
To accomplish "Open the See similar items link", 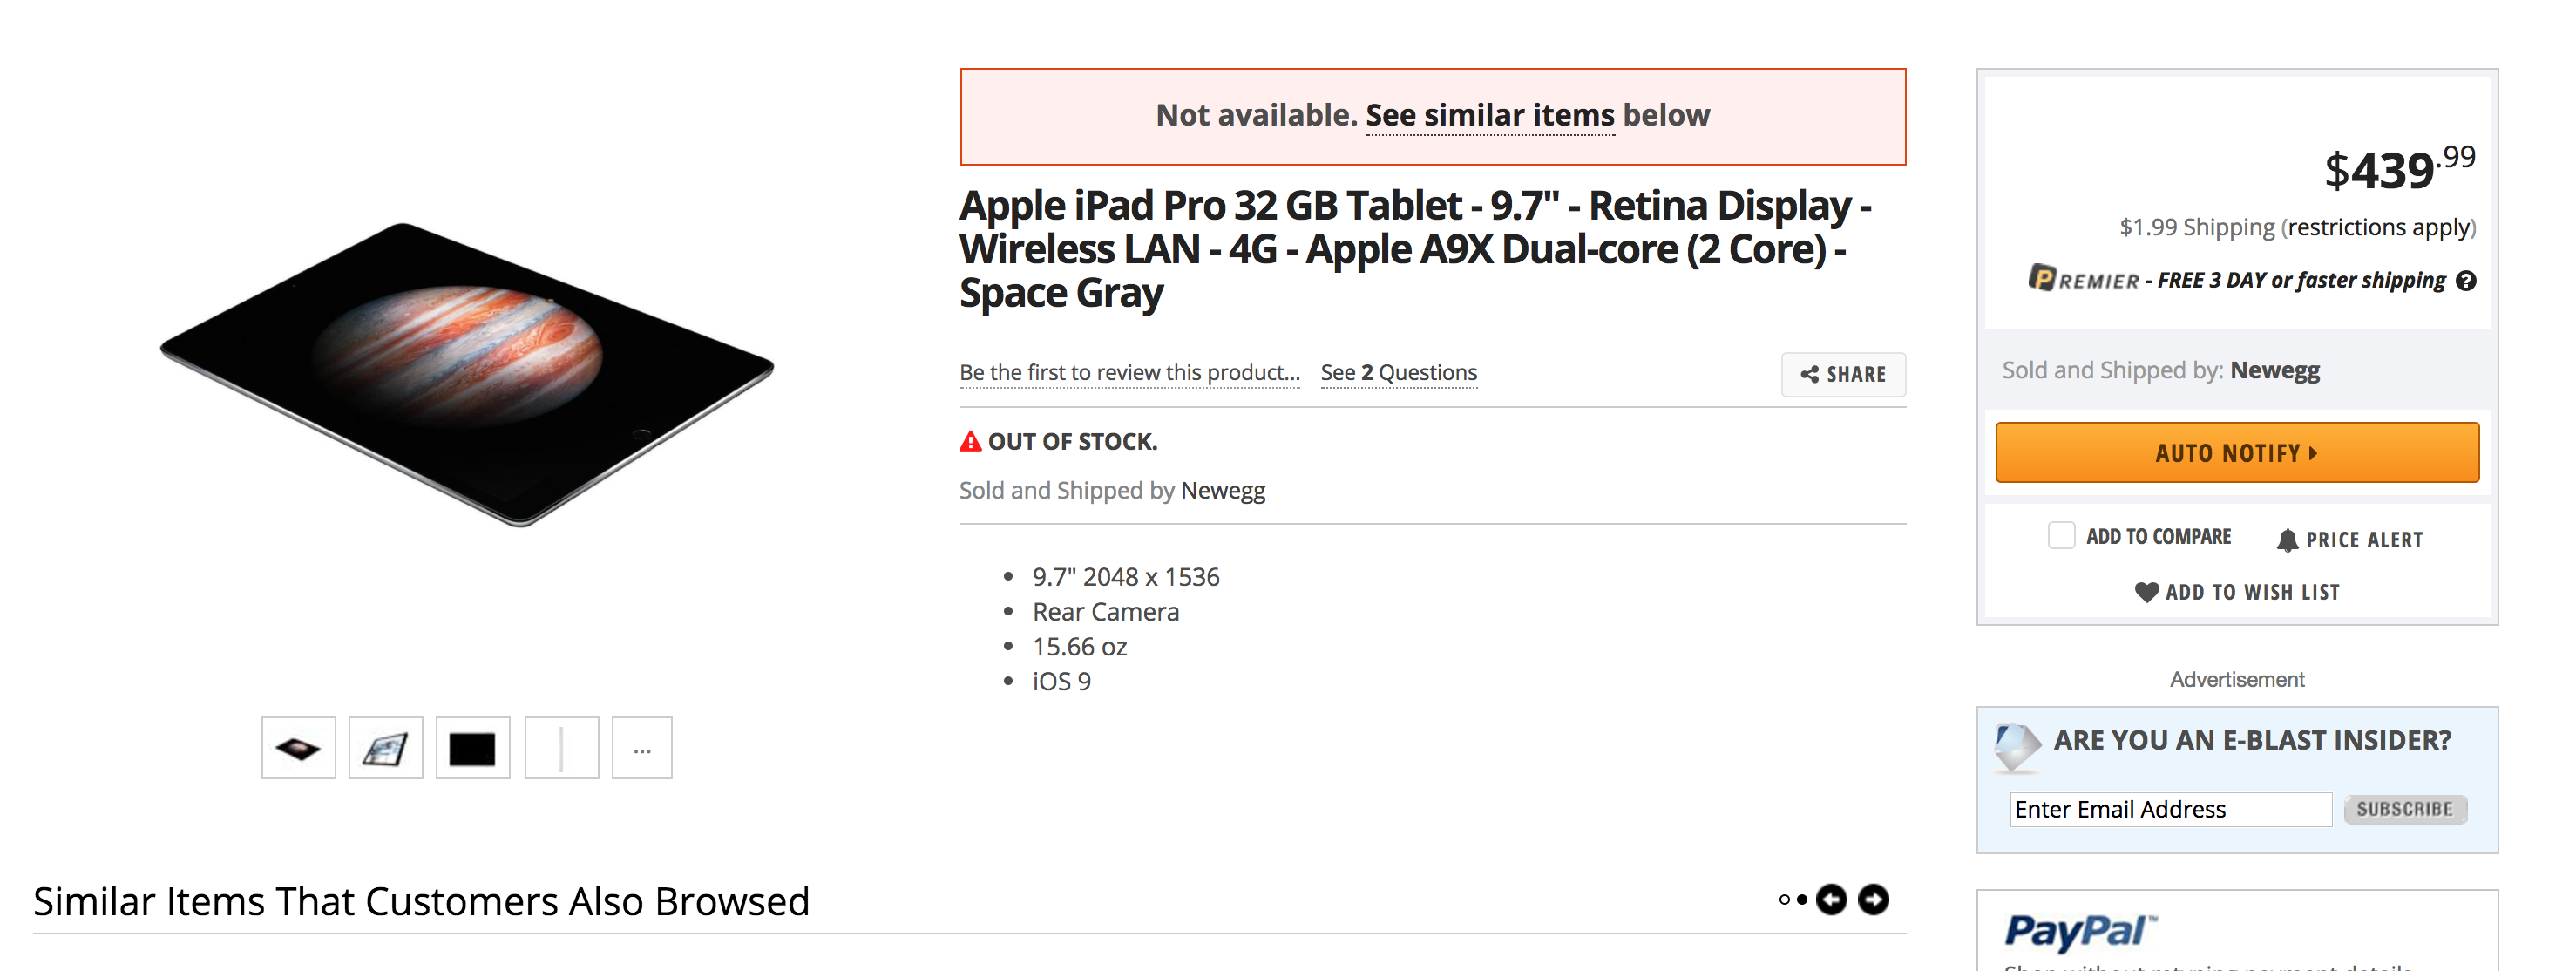I will coord(1489,116).
